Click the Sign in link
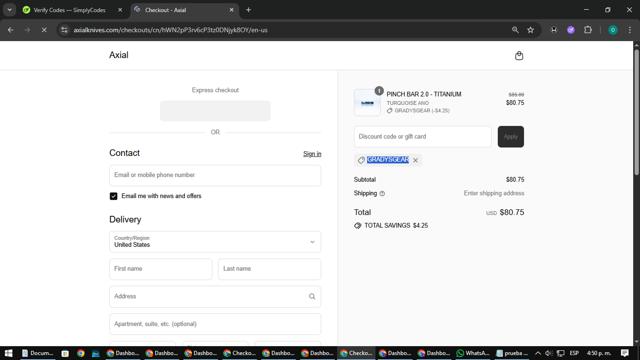Image resolution: width=640 pixels, height=360 pixels. 312,154
